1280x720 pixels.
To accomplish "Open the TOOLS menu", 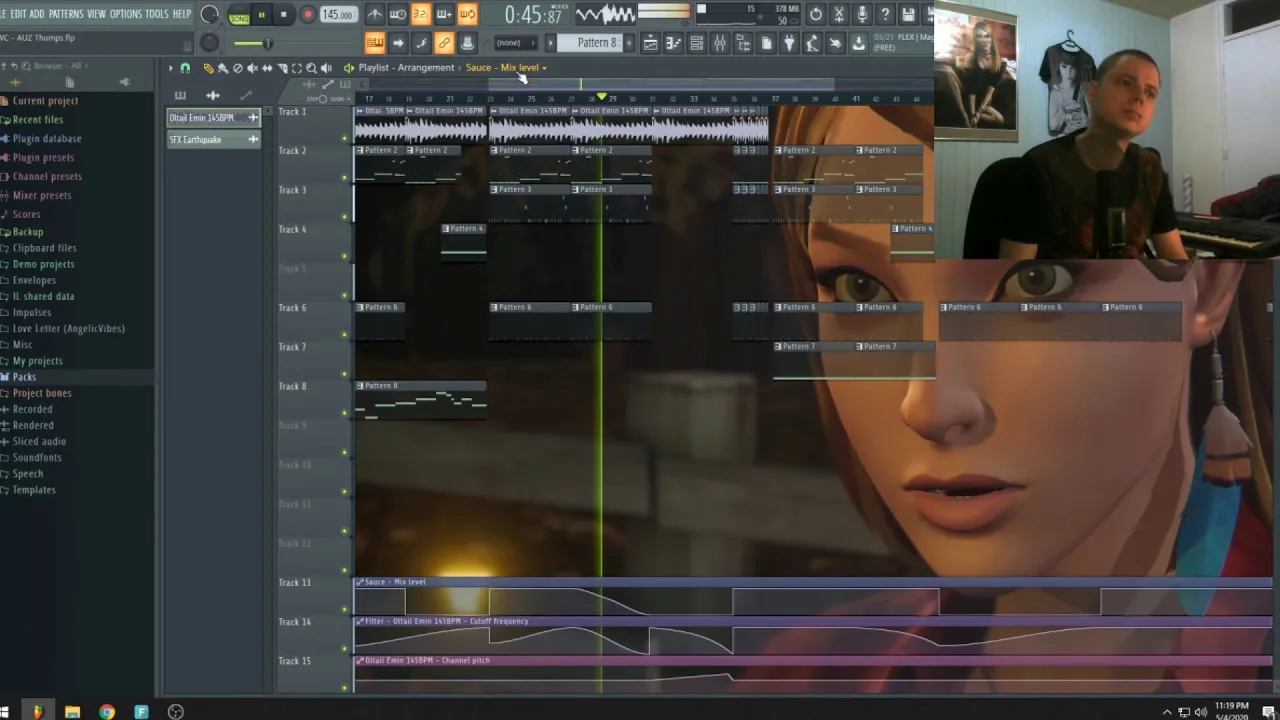I will (157, 14).
